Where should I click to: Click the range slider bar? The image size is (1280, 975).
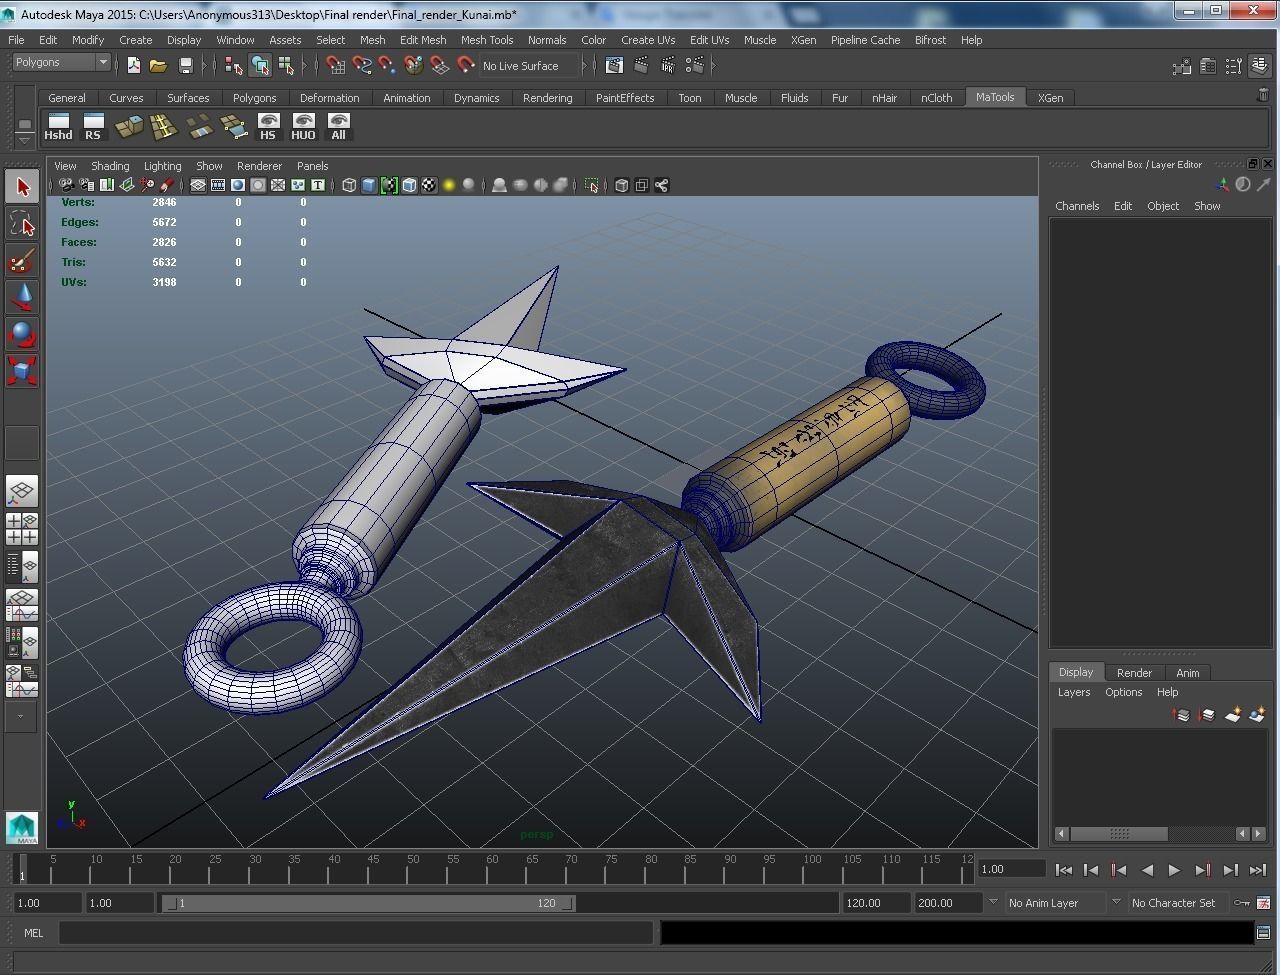(x=368, y=903)
